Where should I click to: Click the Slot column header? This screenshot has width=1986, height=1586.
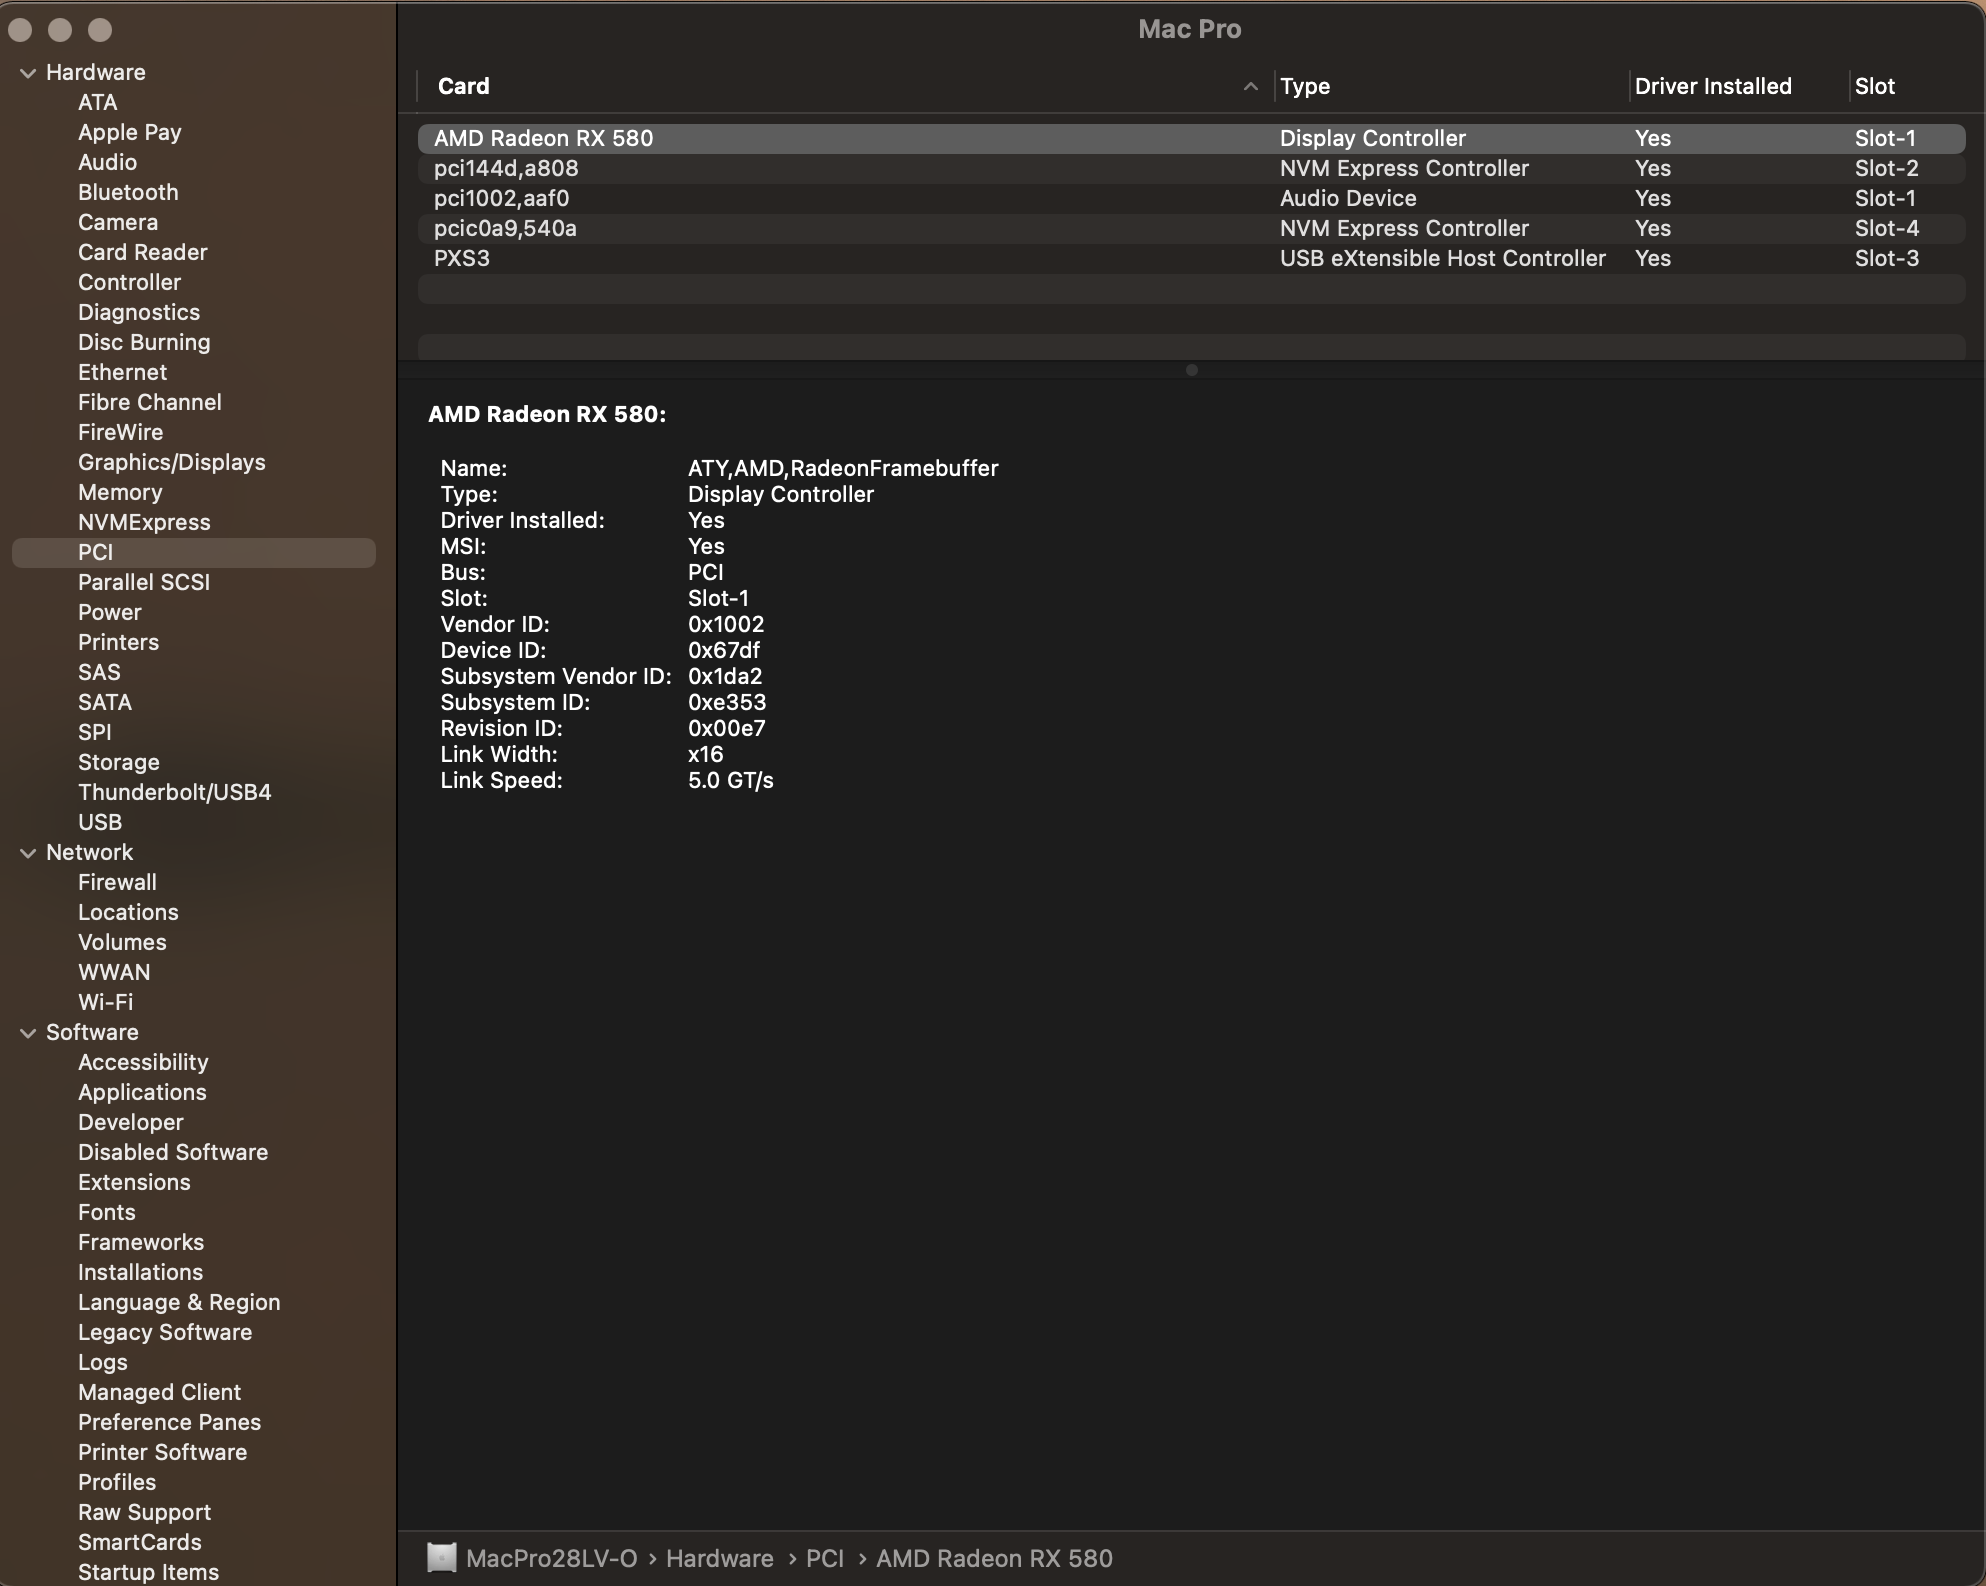(1874, 87)
